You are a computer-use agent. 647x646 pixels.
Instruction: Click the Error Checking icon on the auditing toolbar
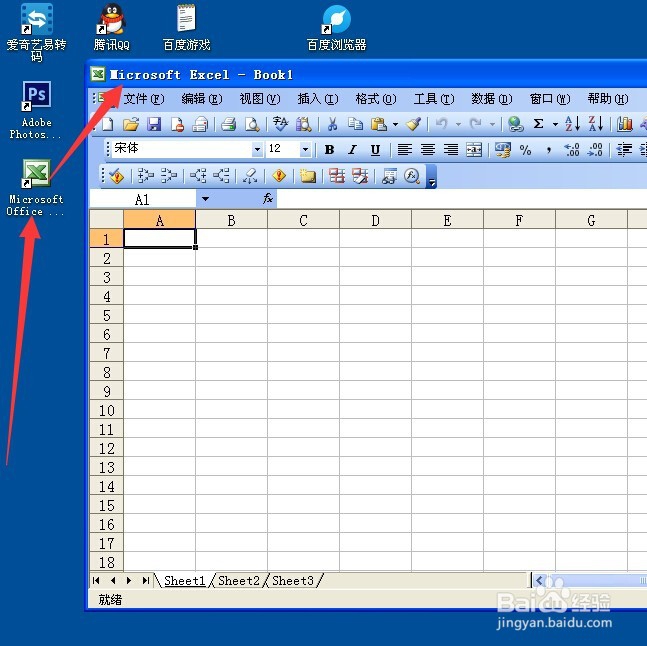[x=117, y=177]
